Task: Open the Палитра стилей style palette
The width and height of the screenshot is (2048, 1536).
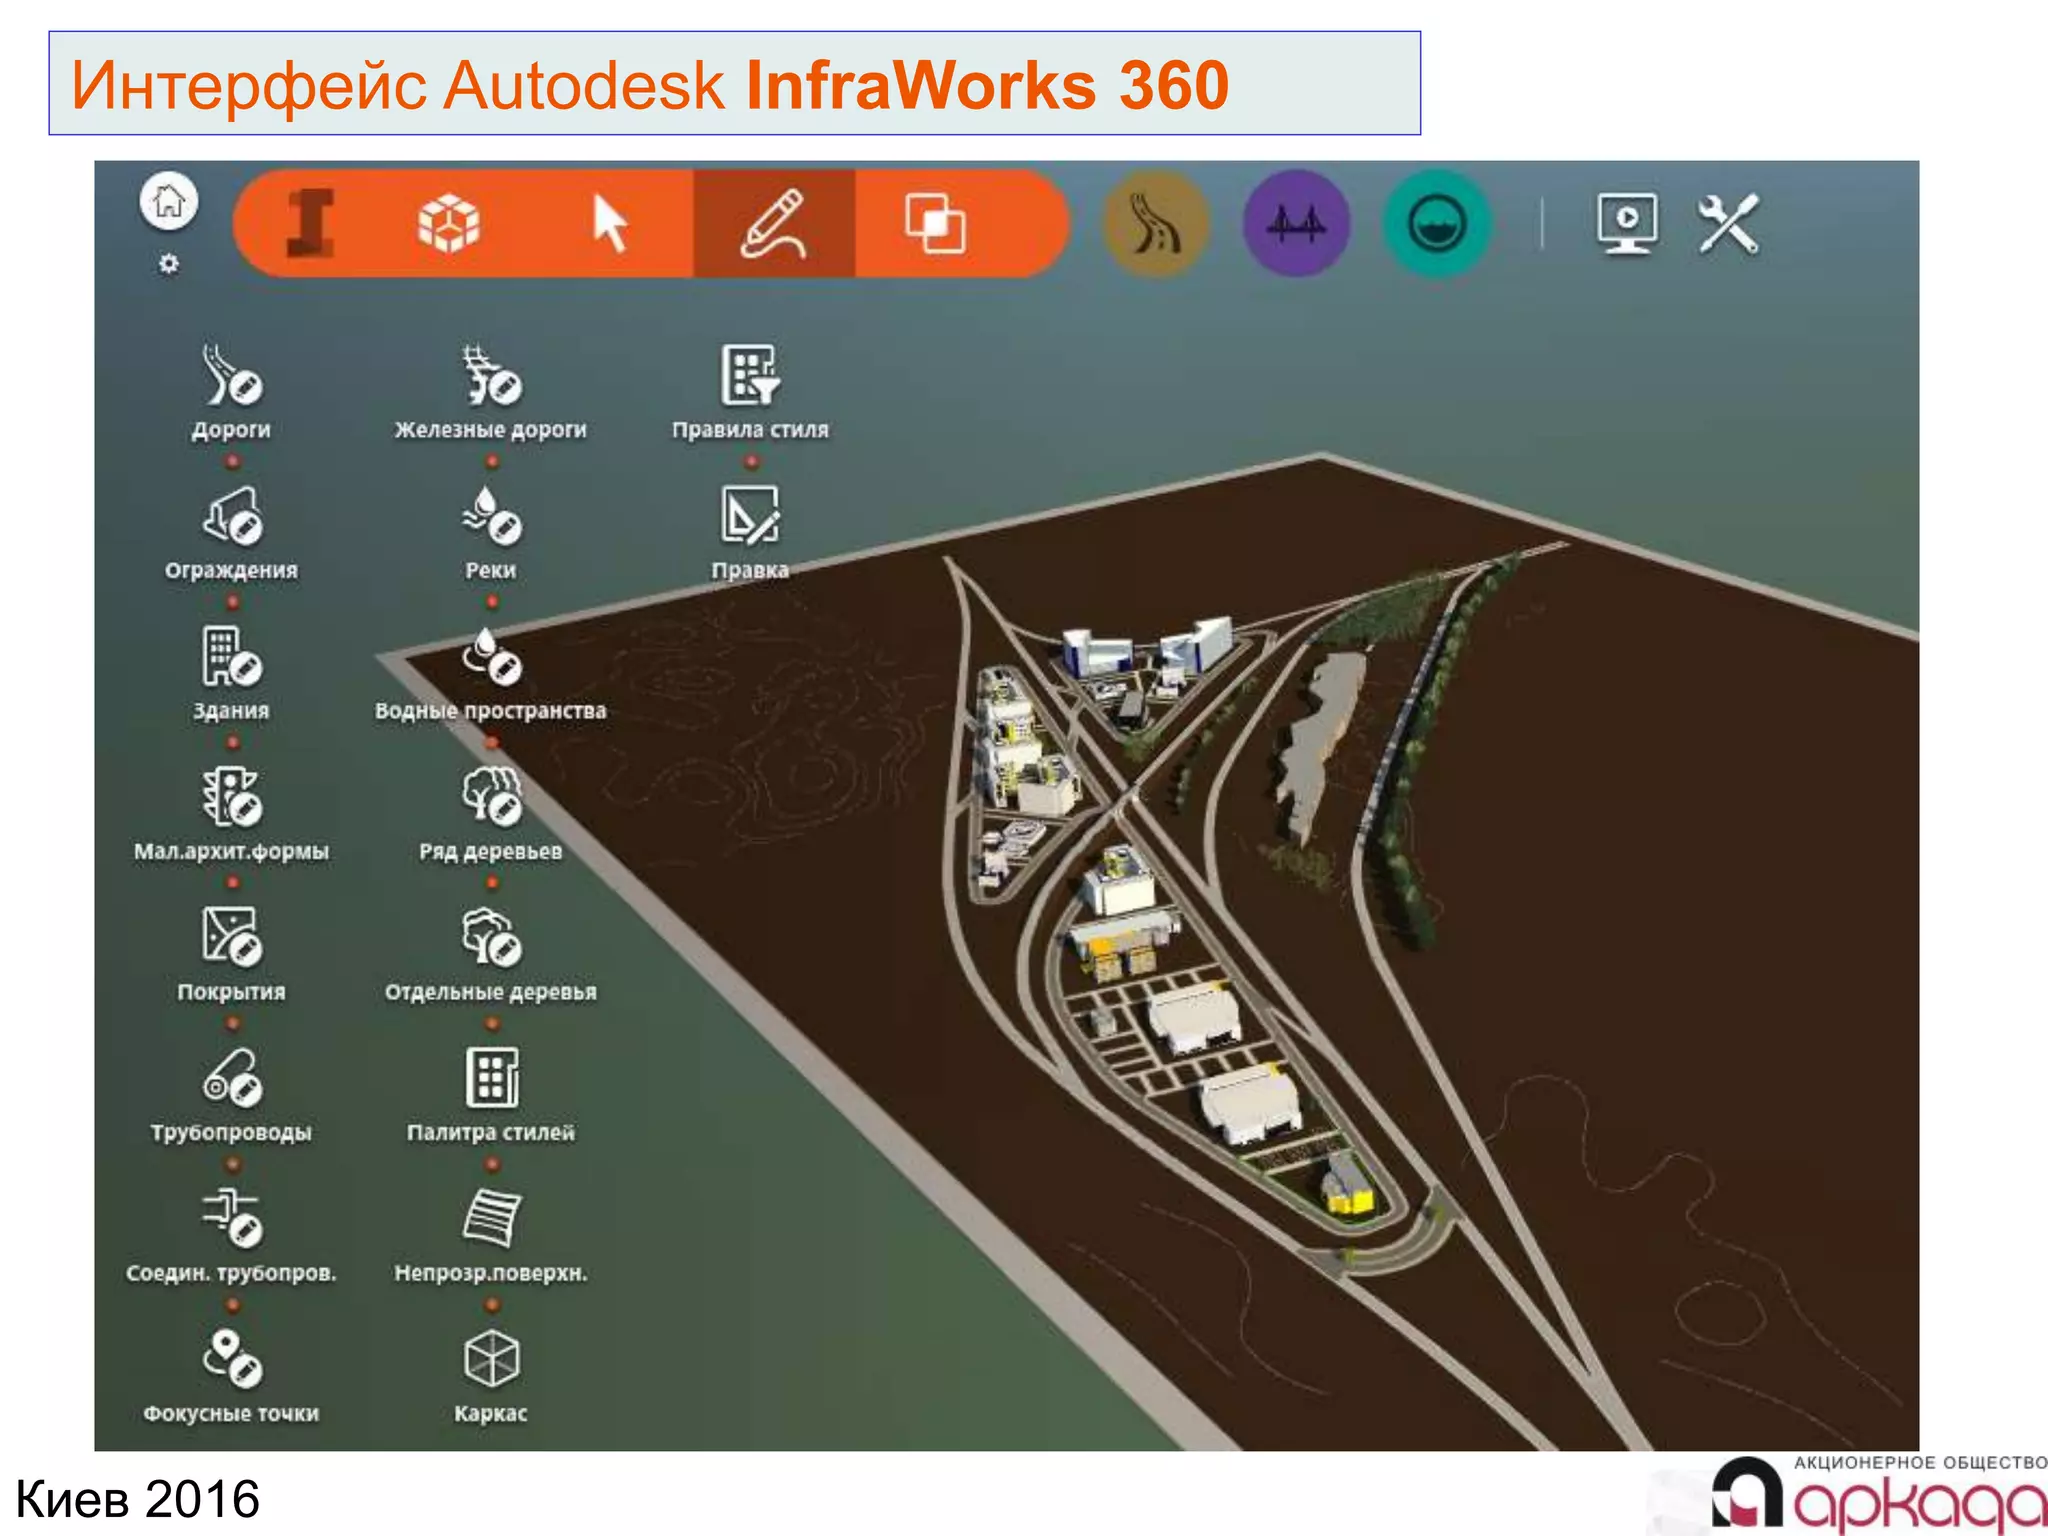Action: pos(490,1095)
